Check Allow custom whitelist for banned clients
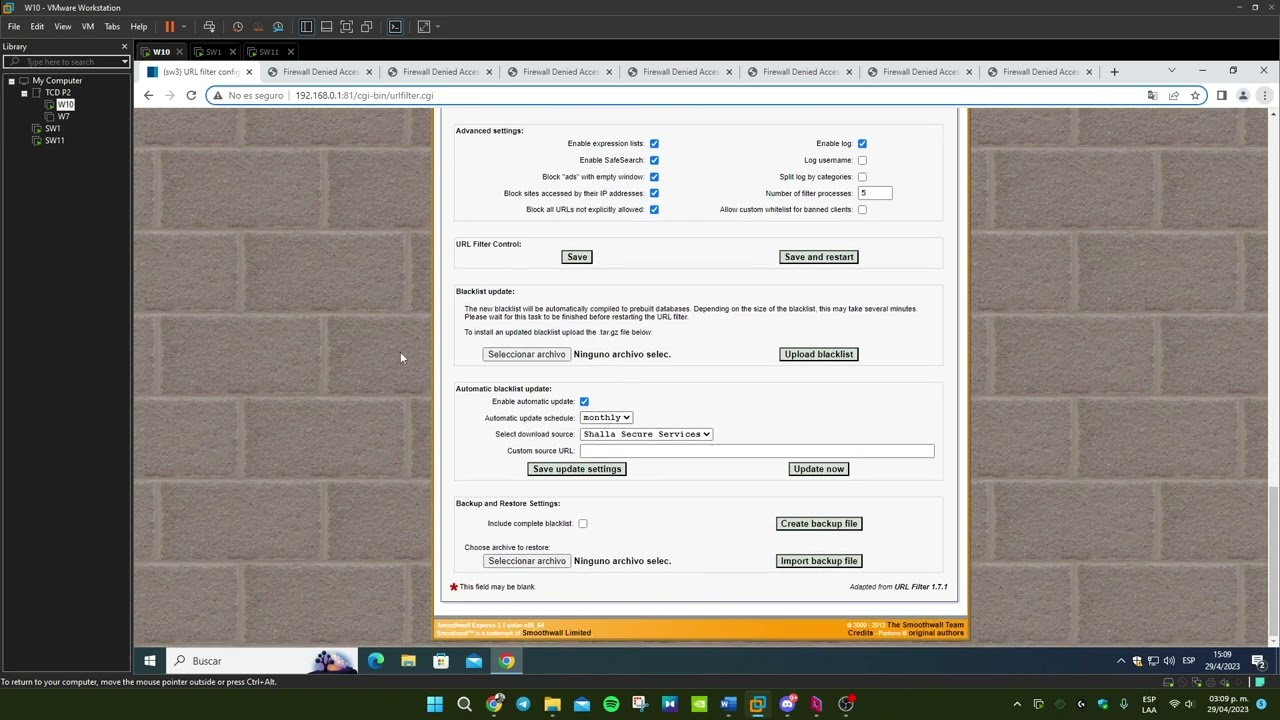Image resolution: width=1280 pixels, height=720 pixels. (862, 210)
